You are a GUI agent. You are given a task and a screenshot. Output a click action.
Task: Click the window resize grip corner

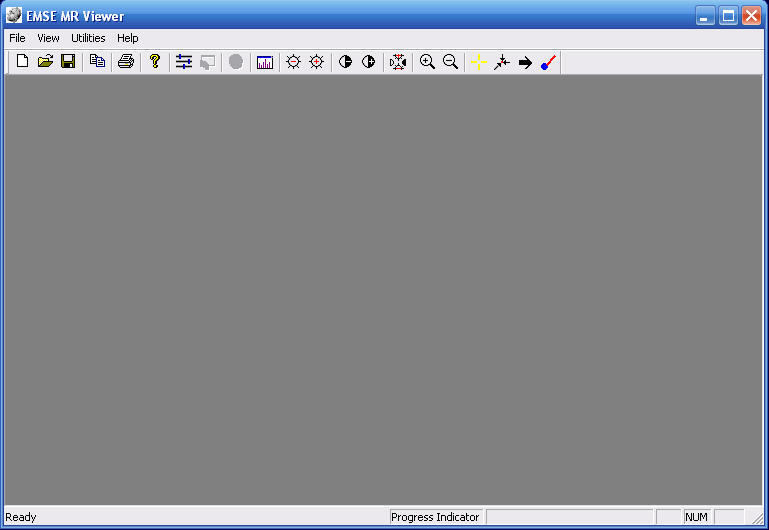pyautogui.click(x=758, y=518)
